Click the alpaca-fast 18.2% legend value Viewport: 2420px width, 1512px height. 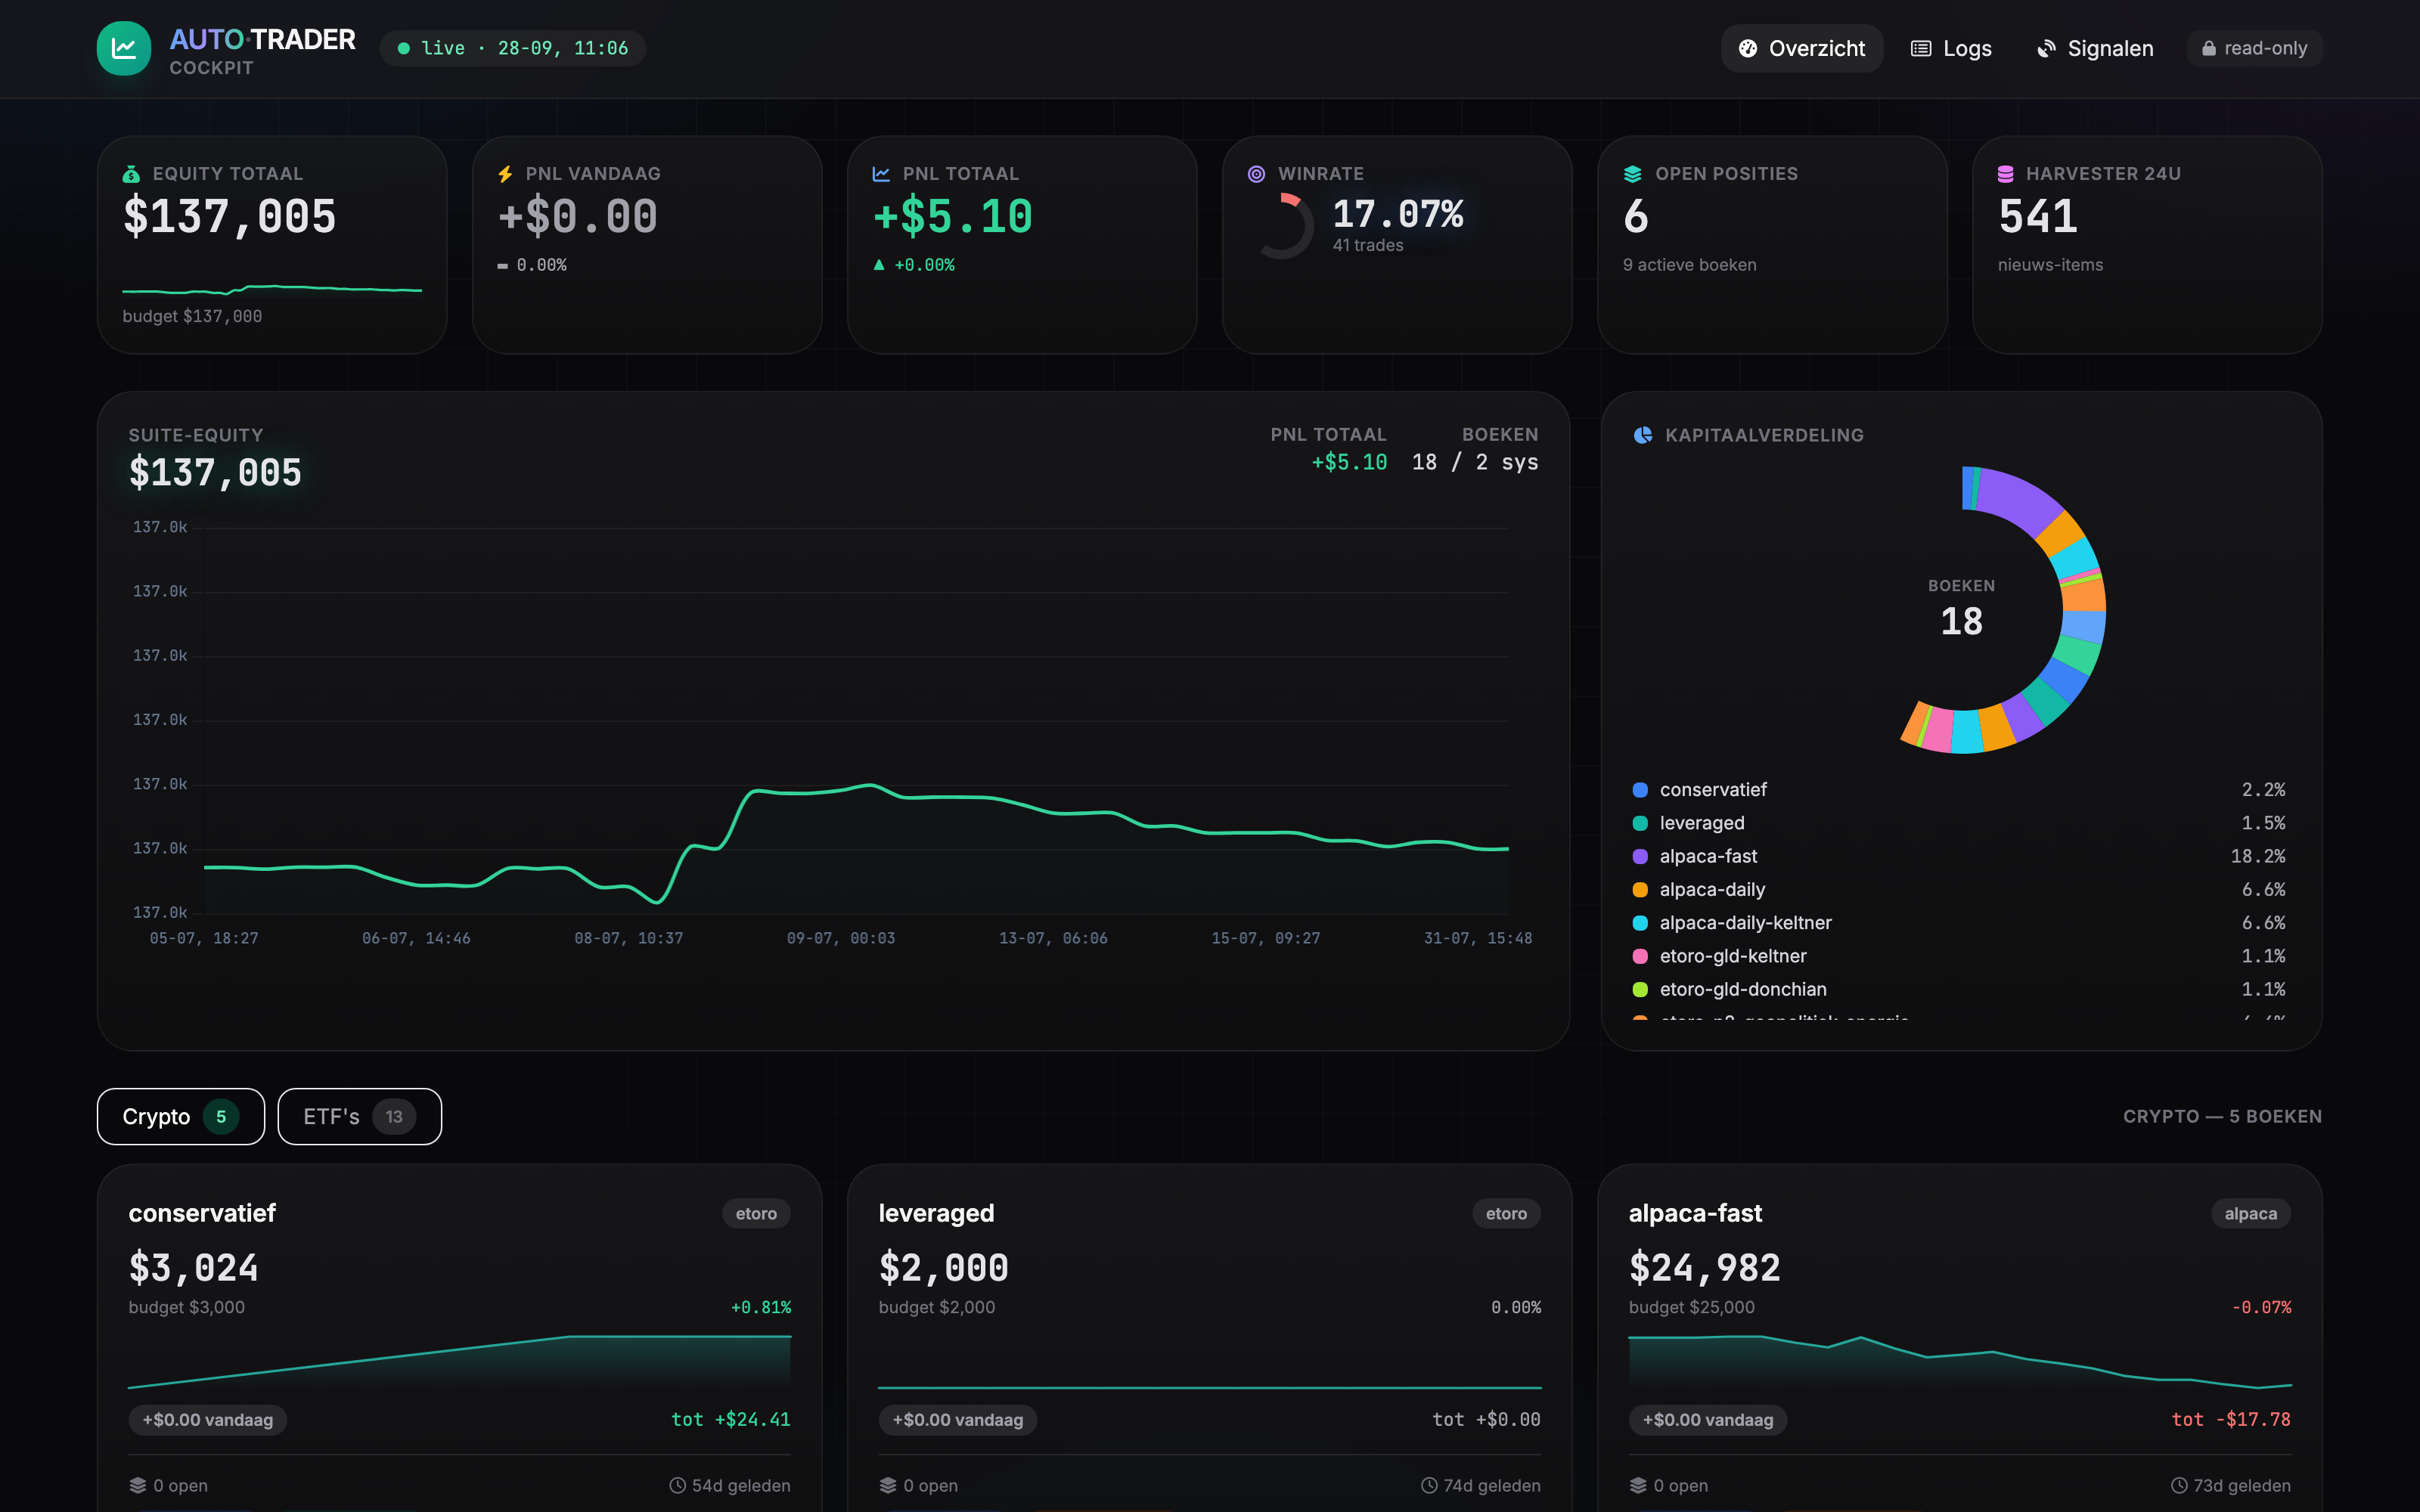pyautogui.click(x=2258, y=856)
